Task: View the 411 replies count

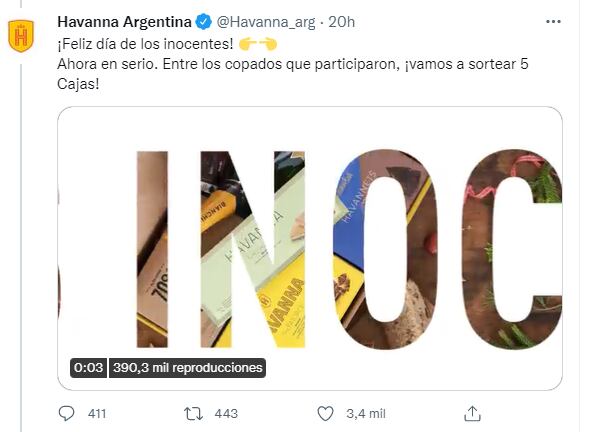Action: click(x=97, y=414)
